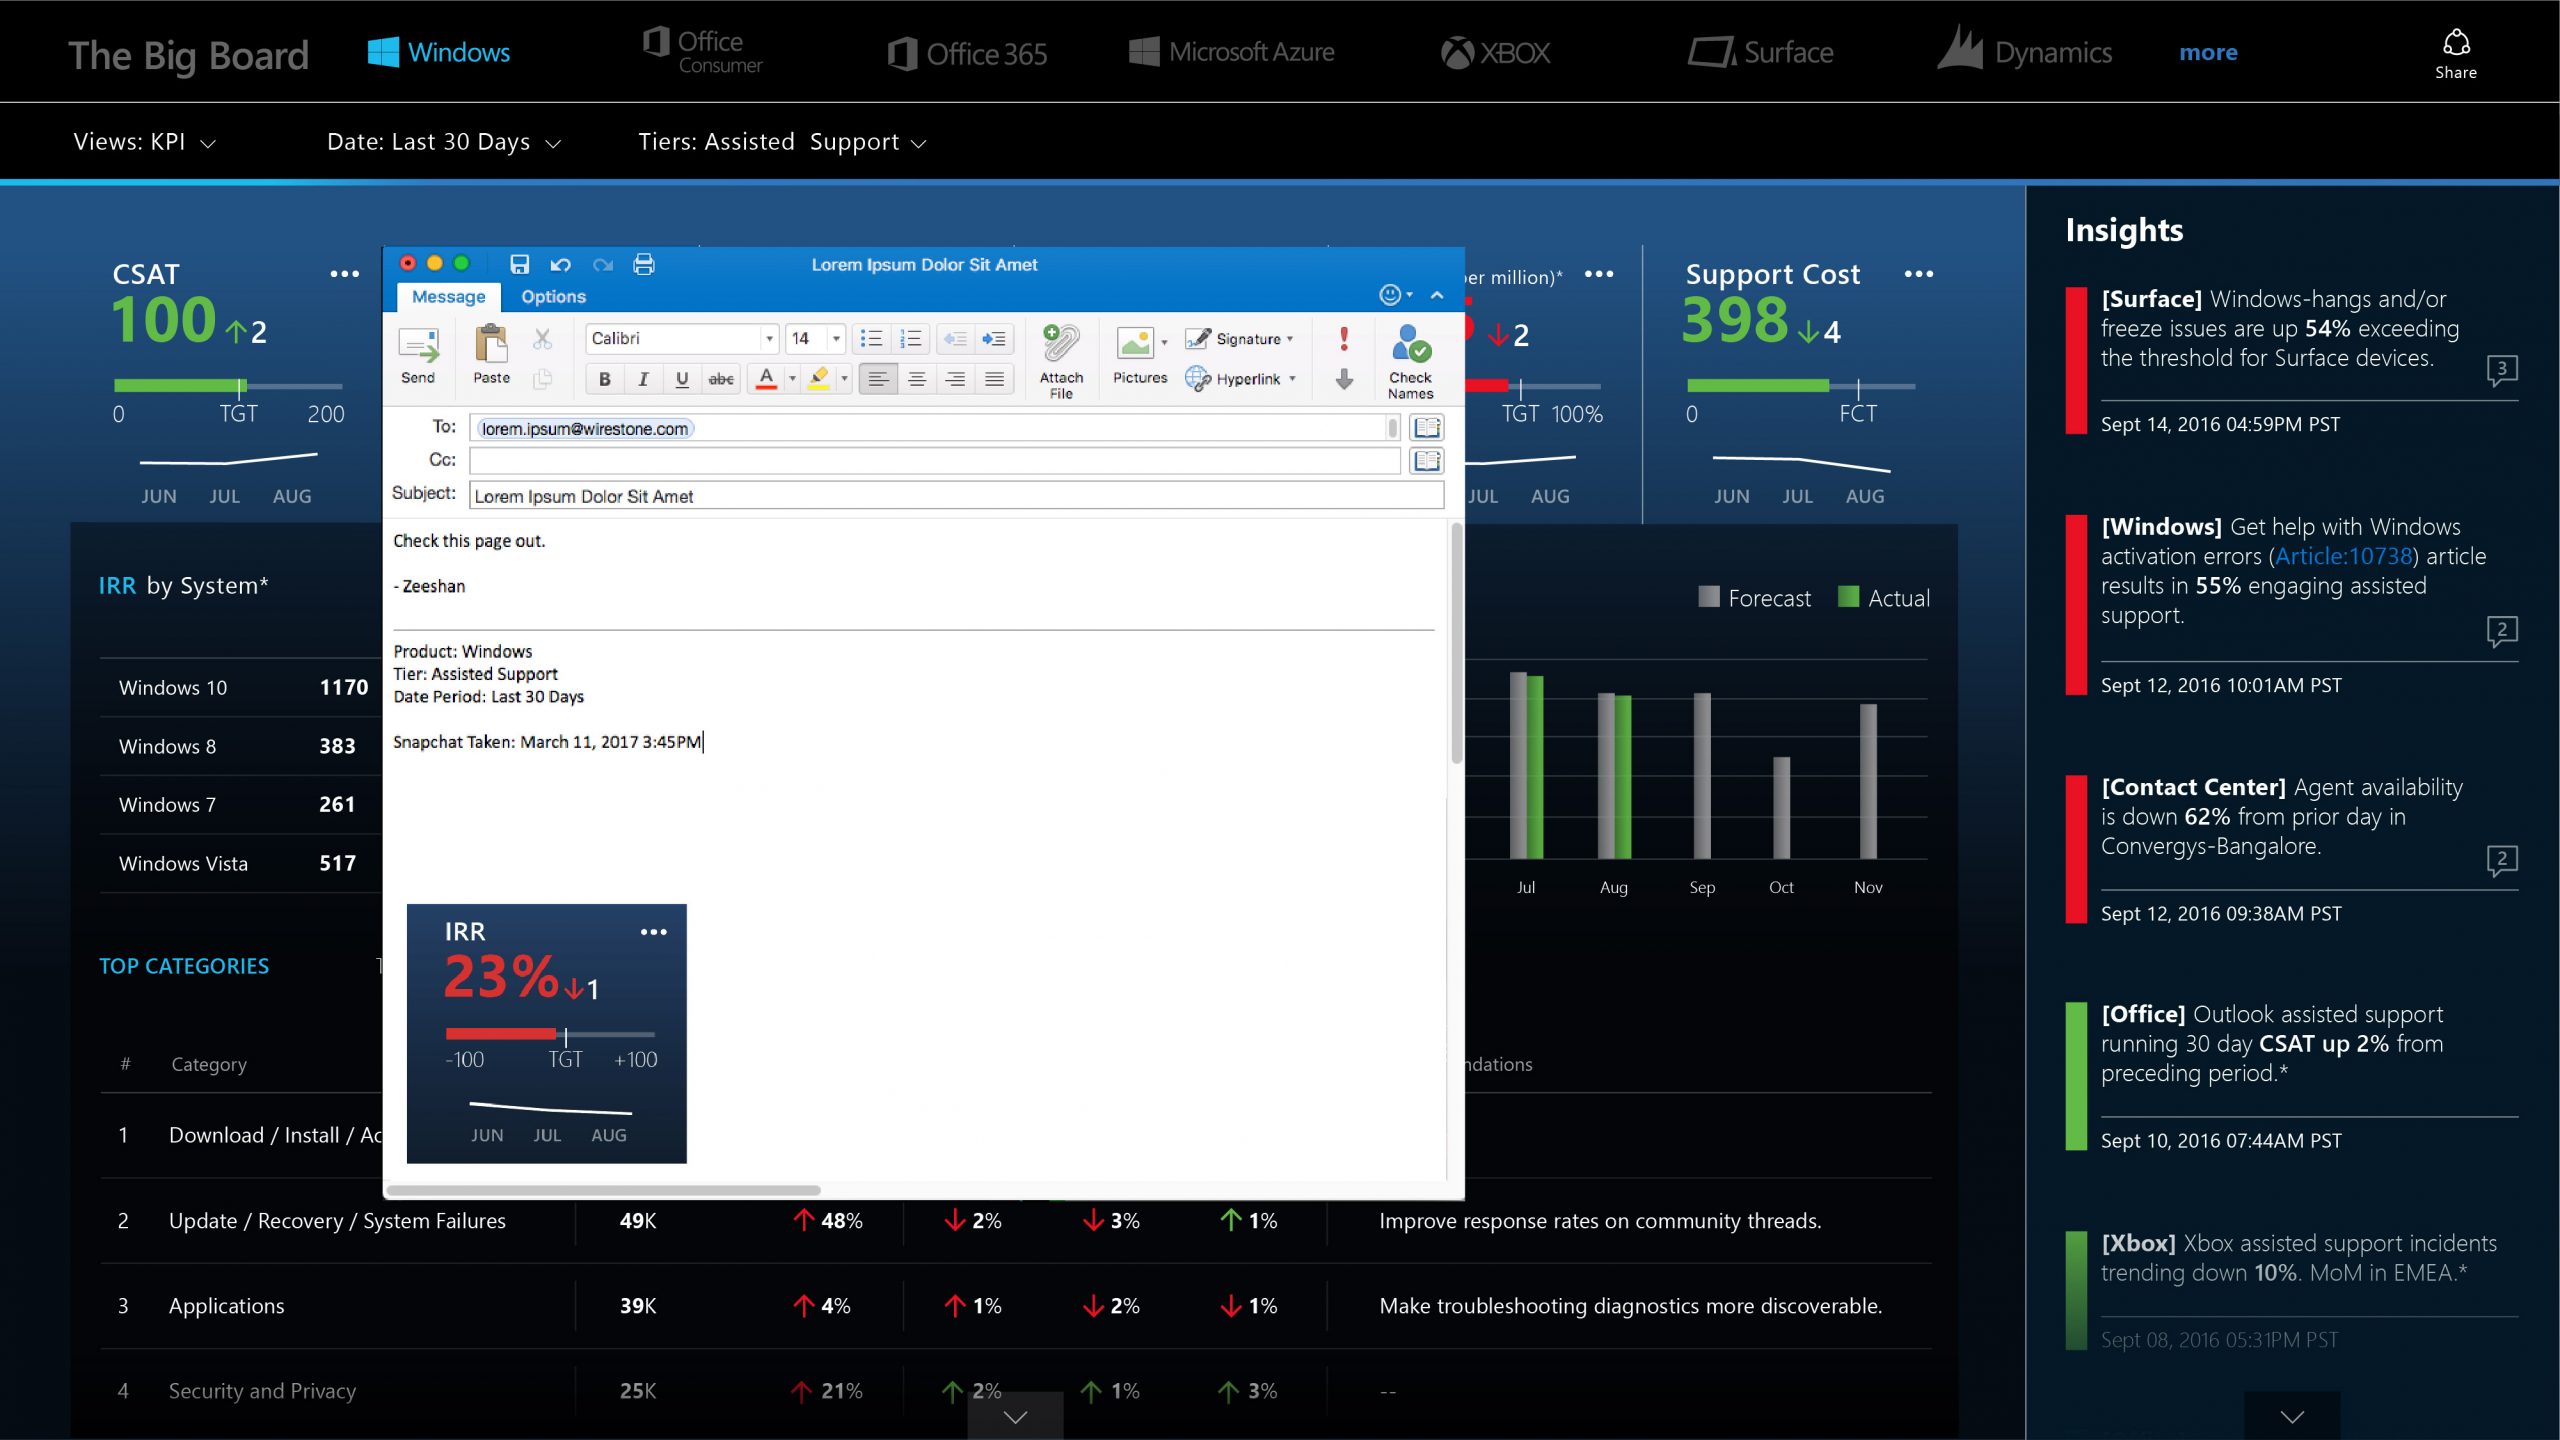The image size is (2560, 1440).
Task: Click The Big Board title
Action: 188,56
